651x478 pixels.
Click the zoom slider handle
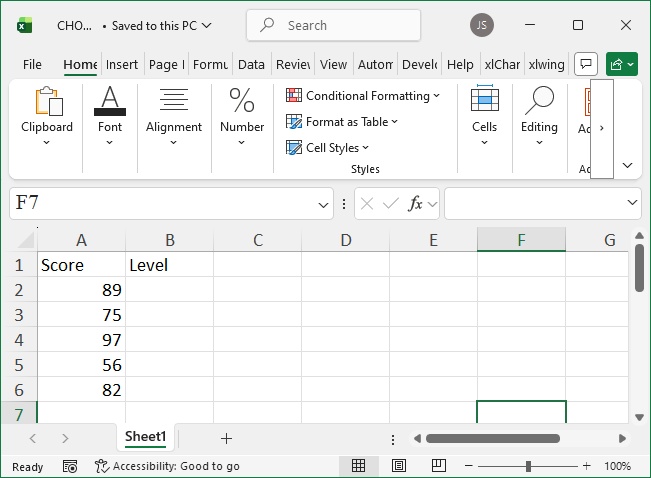(528, 466)
